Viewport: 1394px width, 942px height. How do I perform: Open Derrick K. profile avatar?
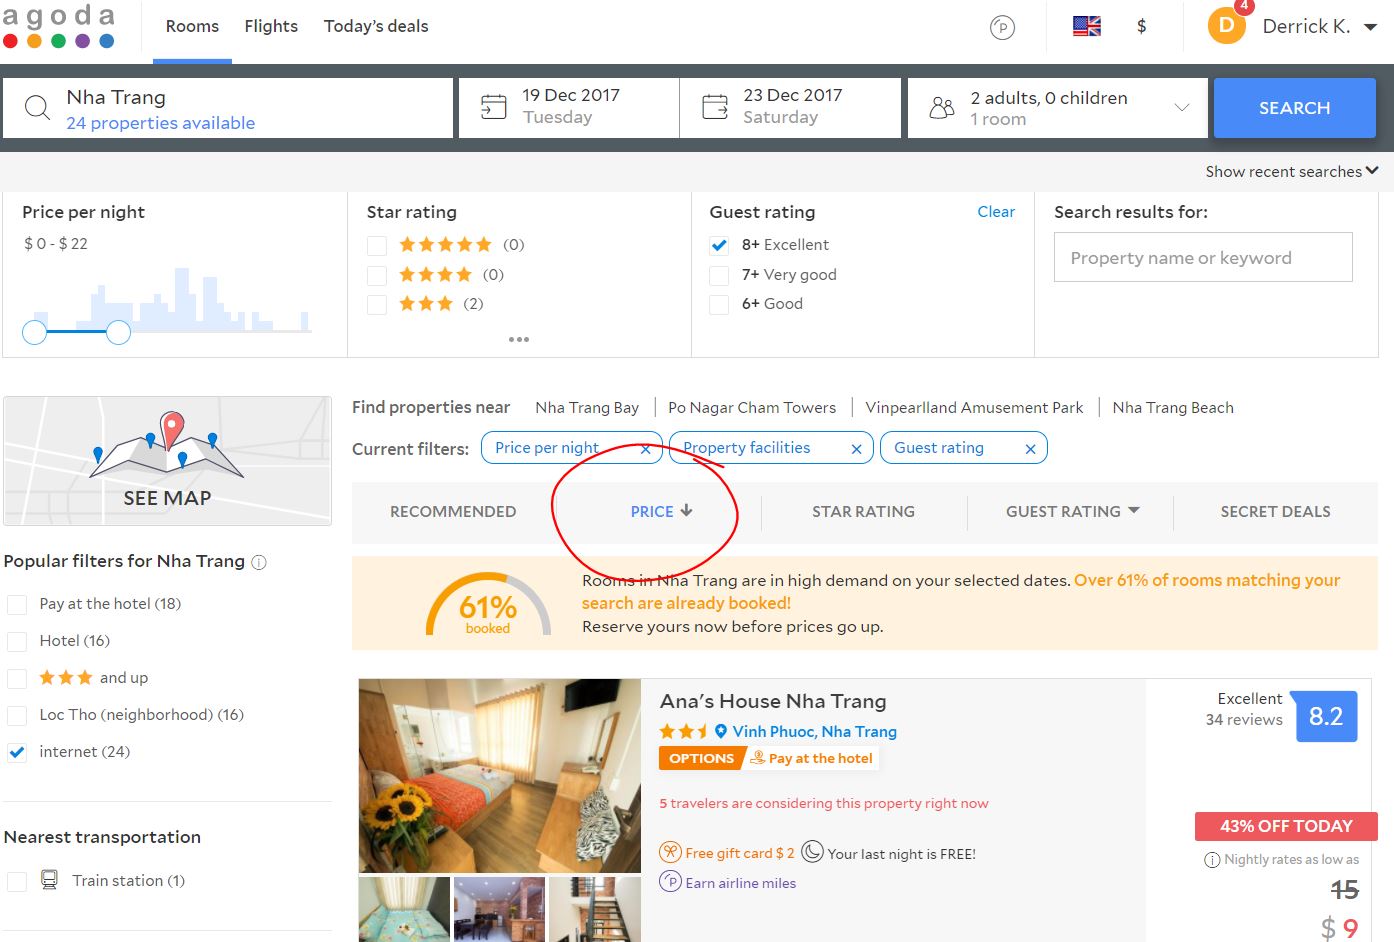(x=1226, y=26)
